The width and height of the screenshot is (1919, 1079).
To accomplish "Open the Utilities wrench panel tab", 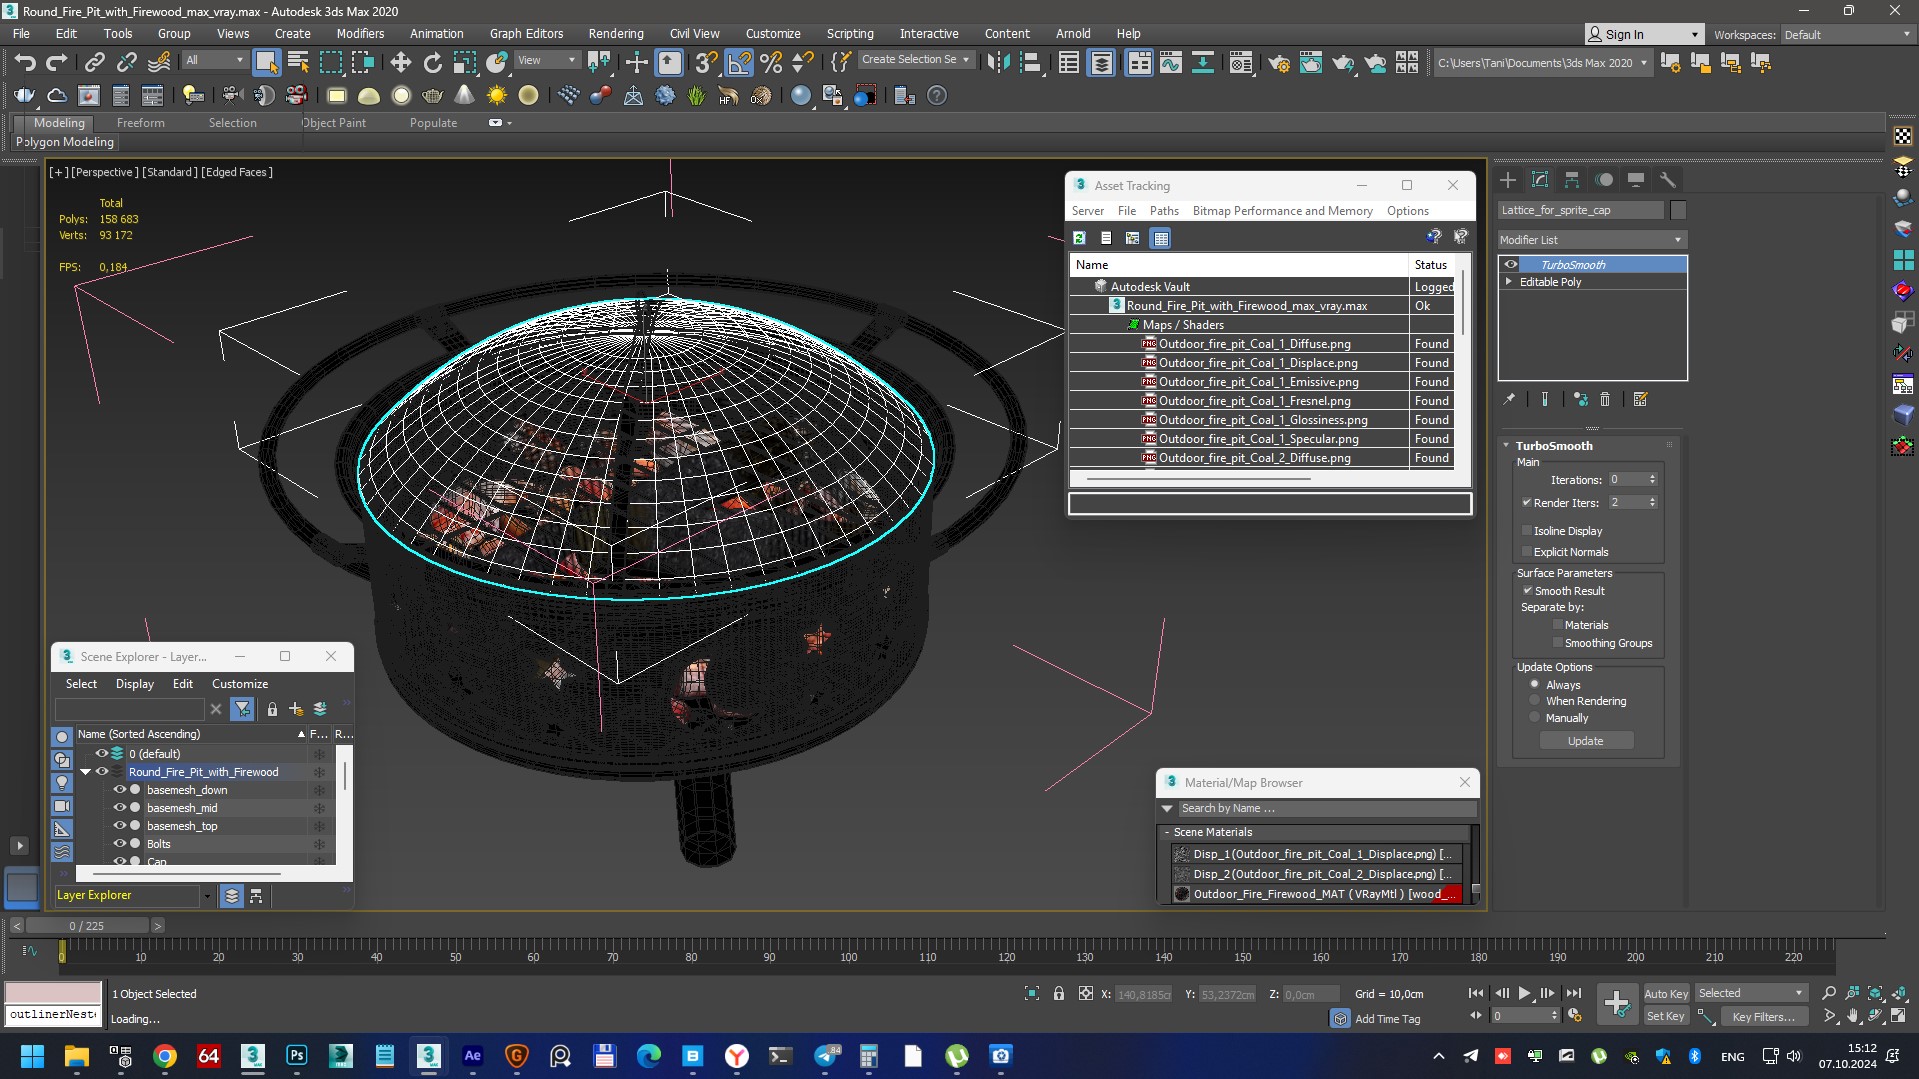I will (1667, 180).
